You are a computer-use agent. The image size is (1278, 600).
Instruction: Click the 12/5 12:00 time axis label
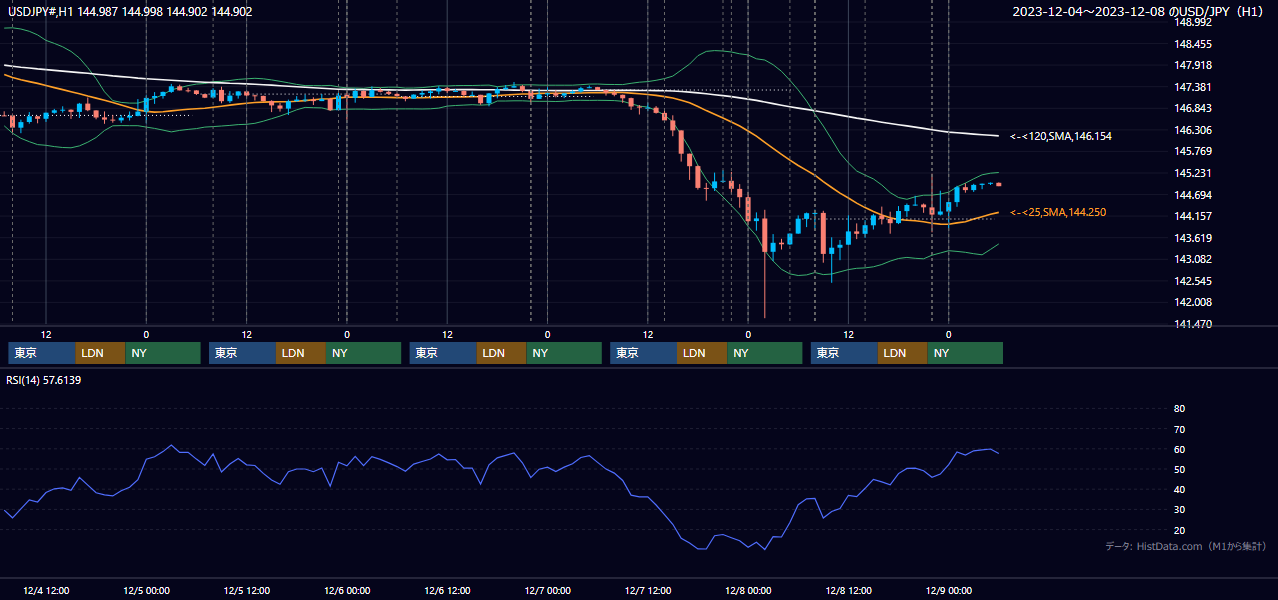[246, 591]
